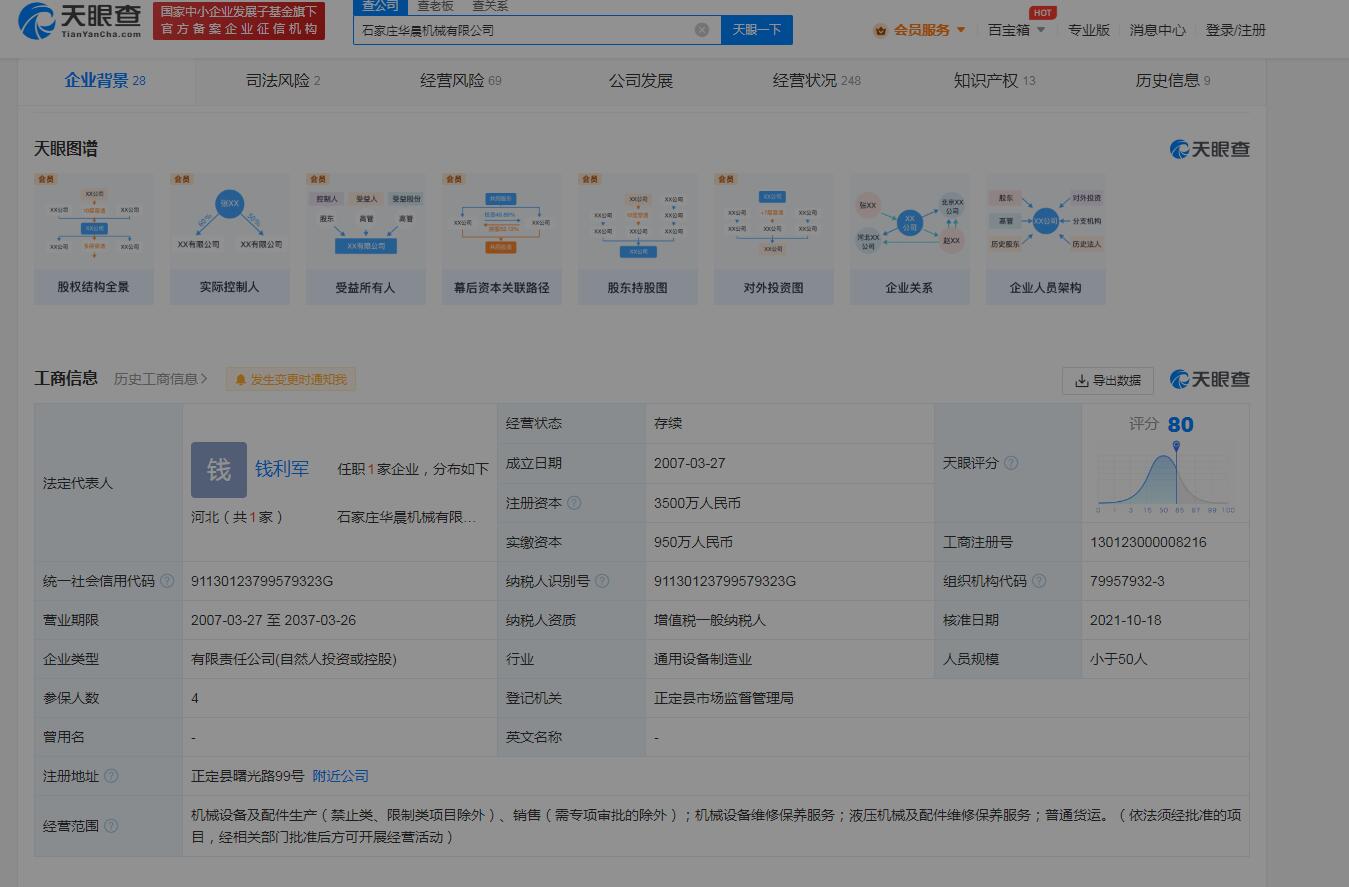Image resolution: width=1349 pixels, height=887 pixels.
Task: Click the crown icon beside 会员服务
Action: (x=880, y=30)
